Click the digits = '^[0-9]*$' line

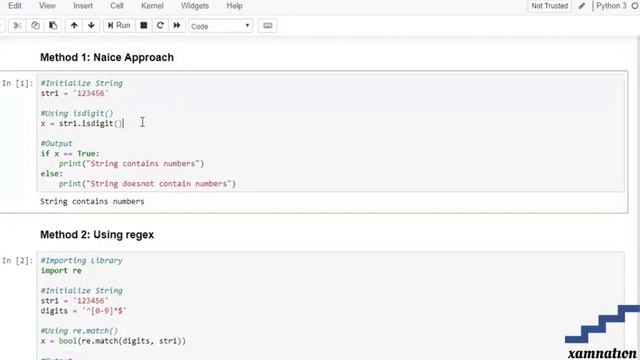pyautogui.click(x=84, y=311)
